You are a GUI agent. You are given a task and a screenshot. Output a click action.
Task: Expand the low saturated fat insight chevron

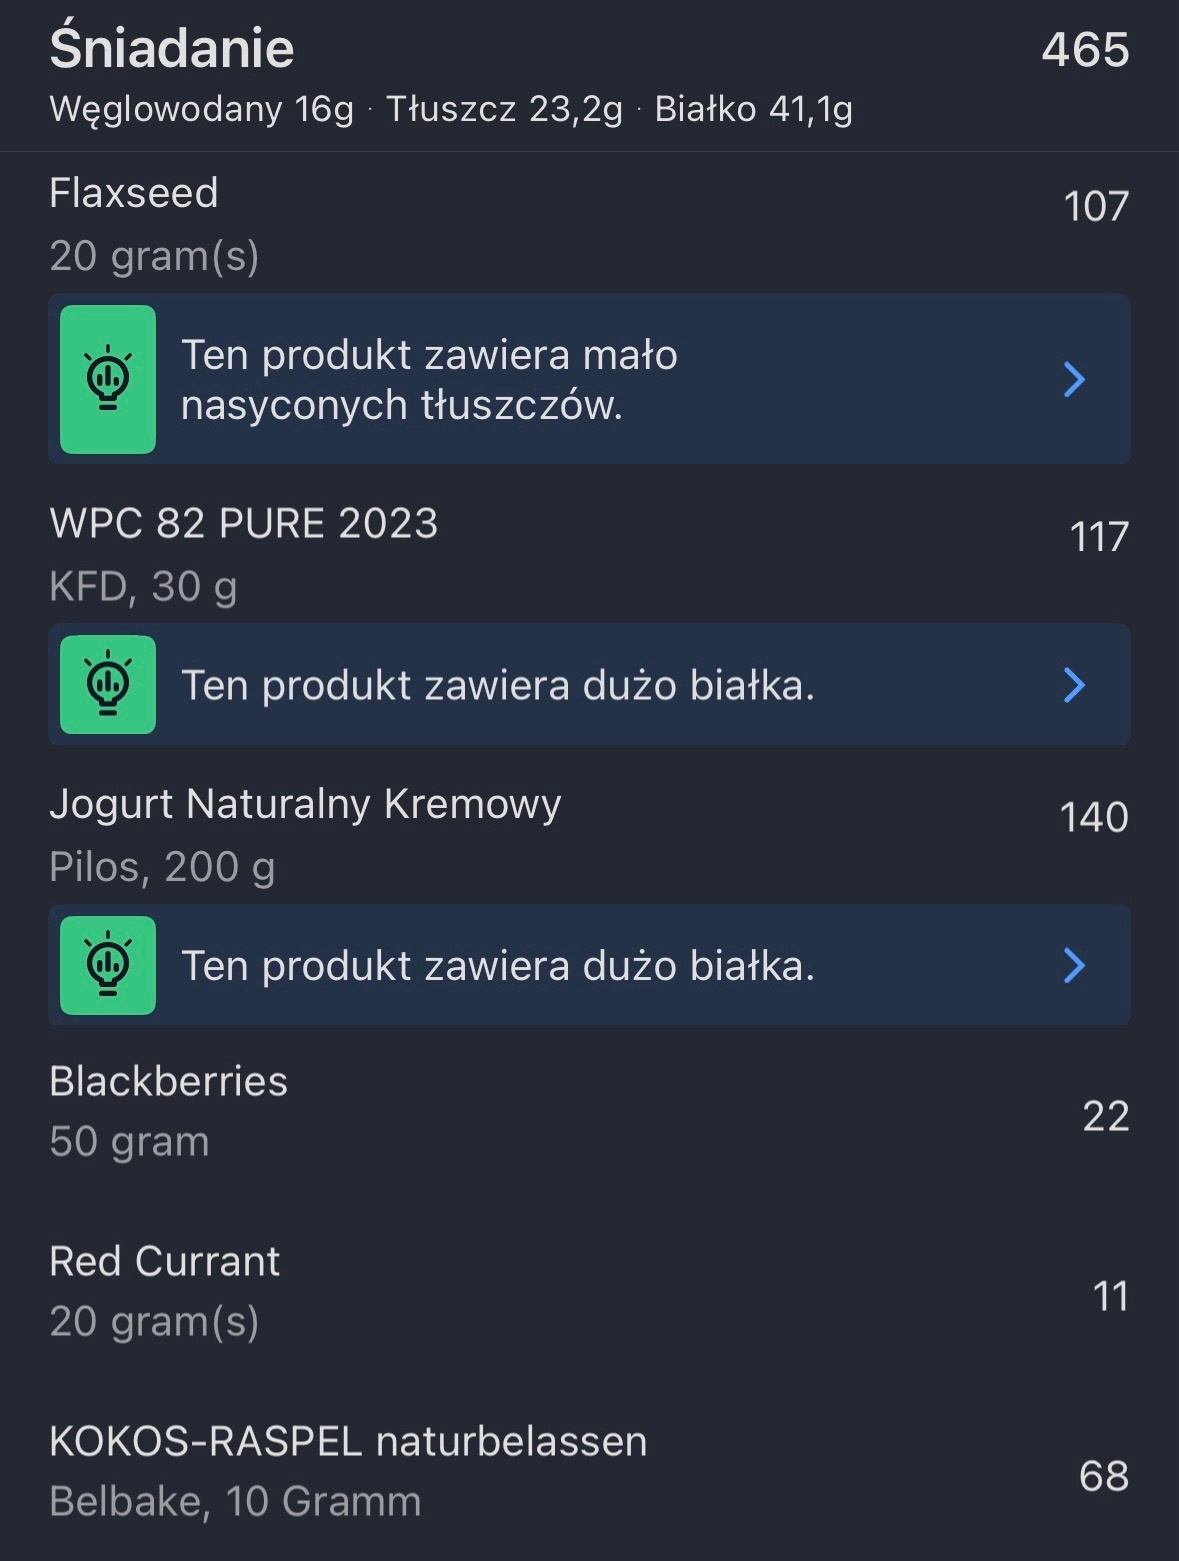click(x=1074, y=379)
